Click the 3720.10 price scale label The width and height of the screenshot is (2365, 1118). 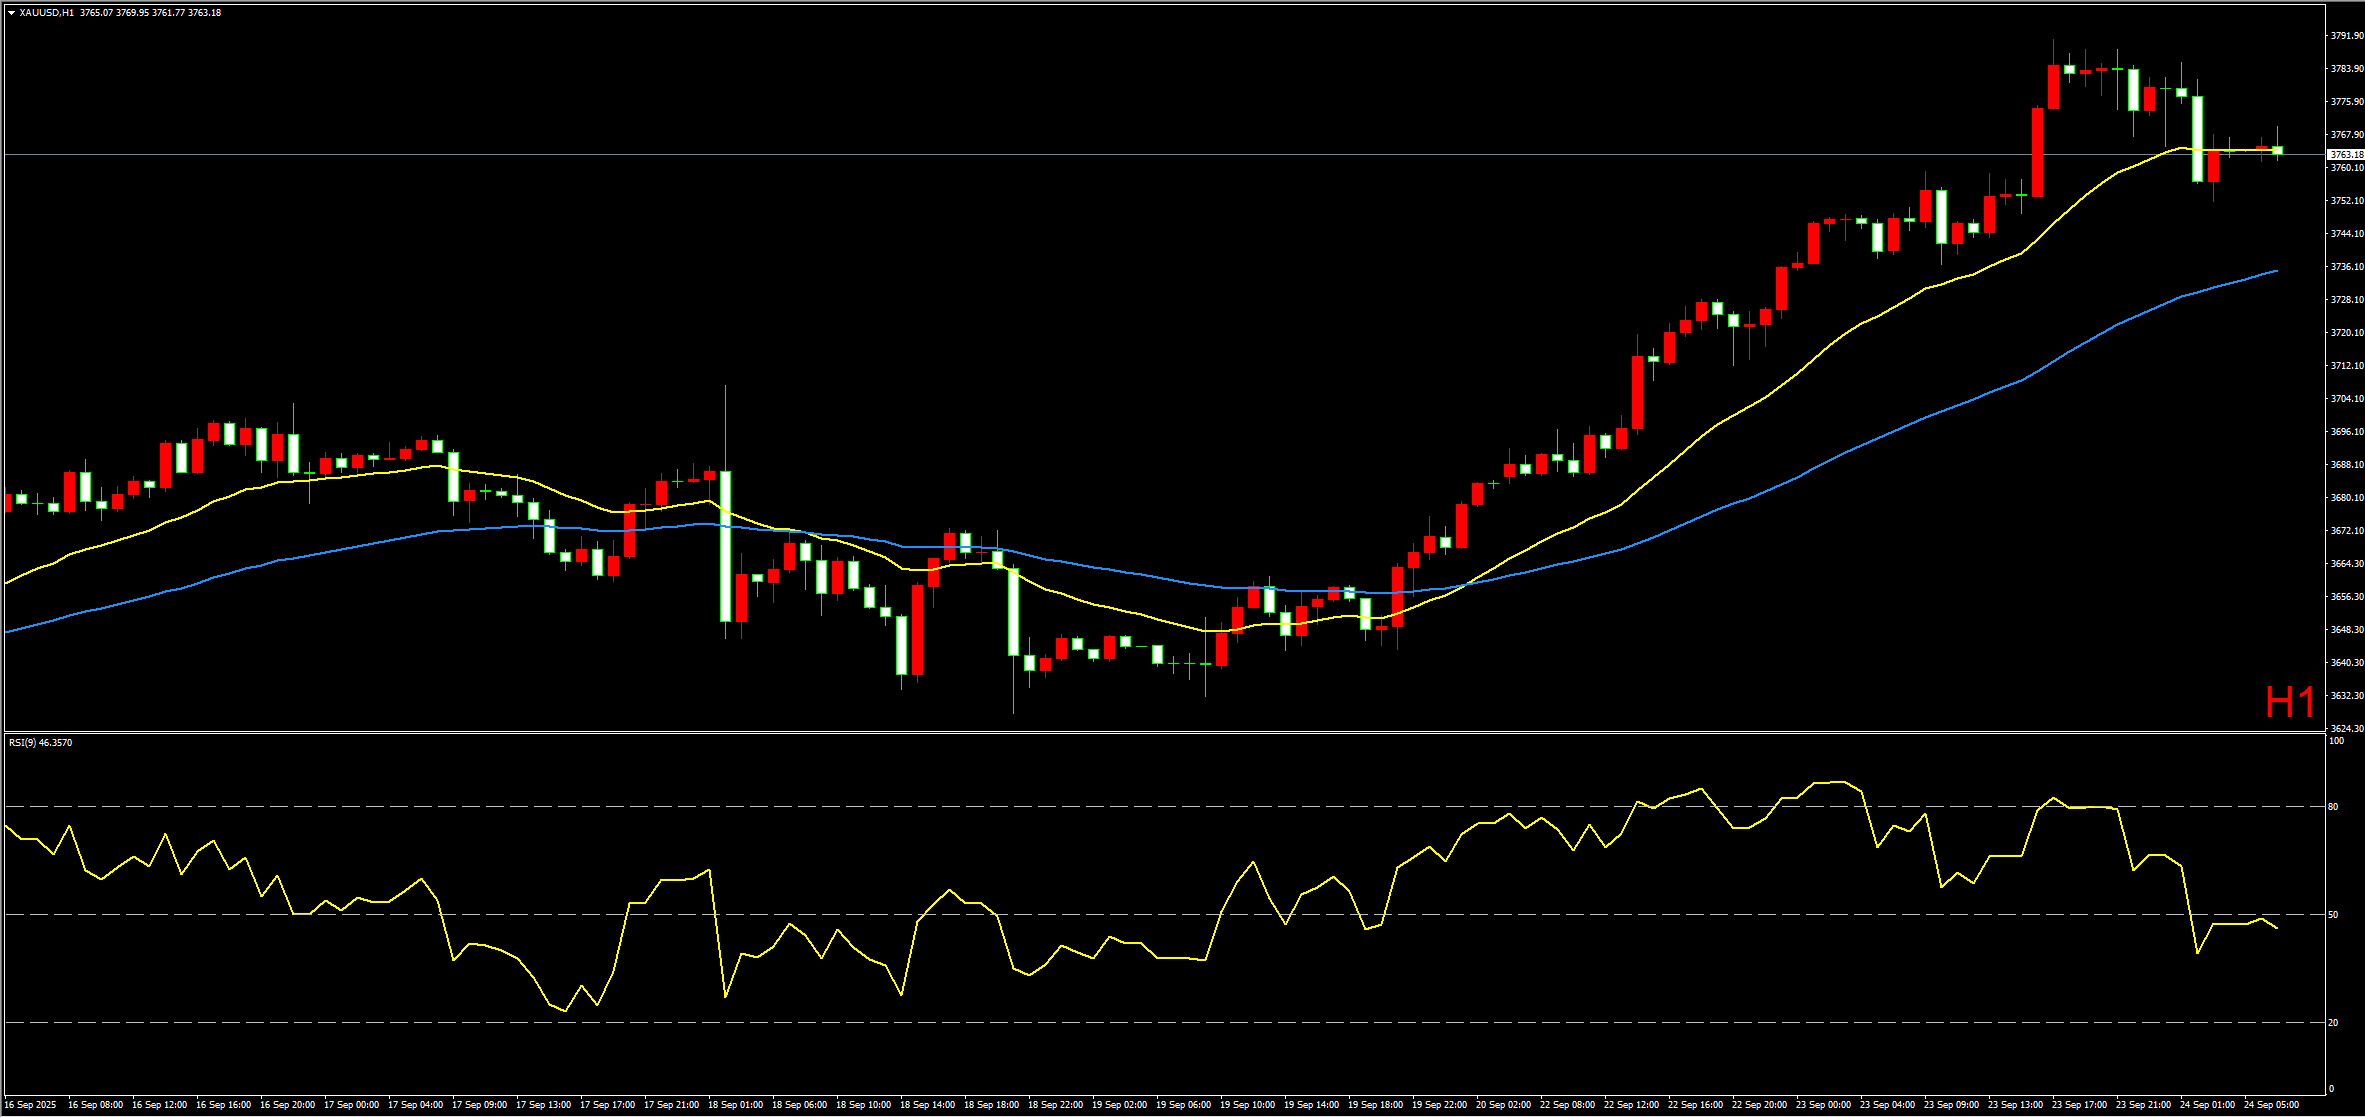(x=2346, y=333)
